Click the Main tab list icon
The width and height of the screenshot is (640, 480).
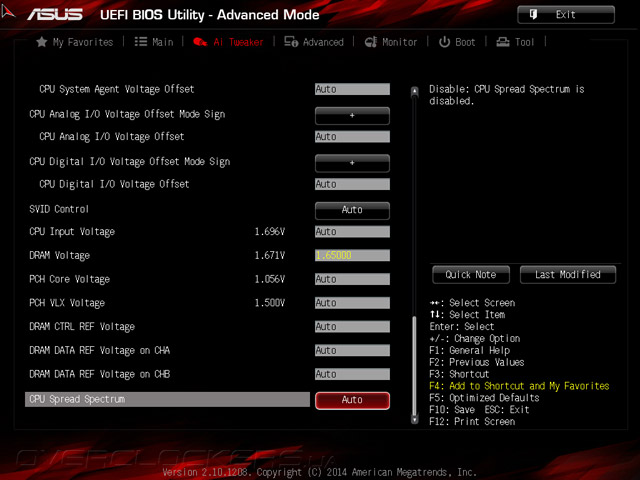pos(141,42)
